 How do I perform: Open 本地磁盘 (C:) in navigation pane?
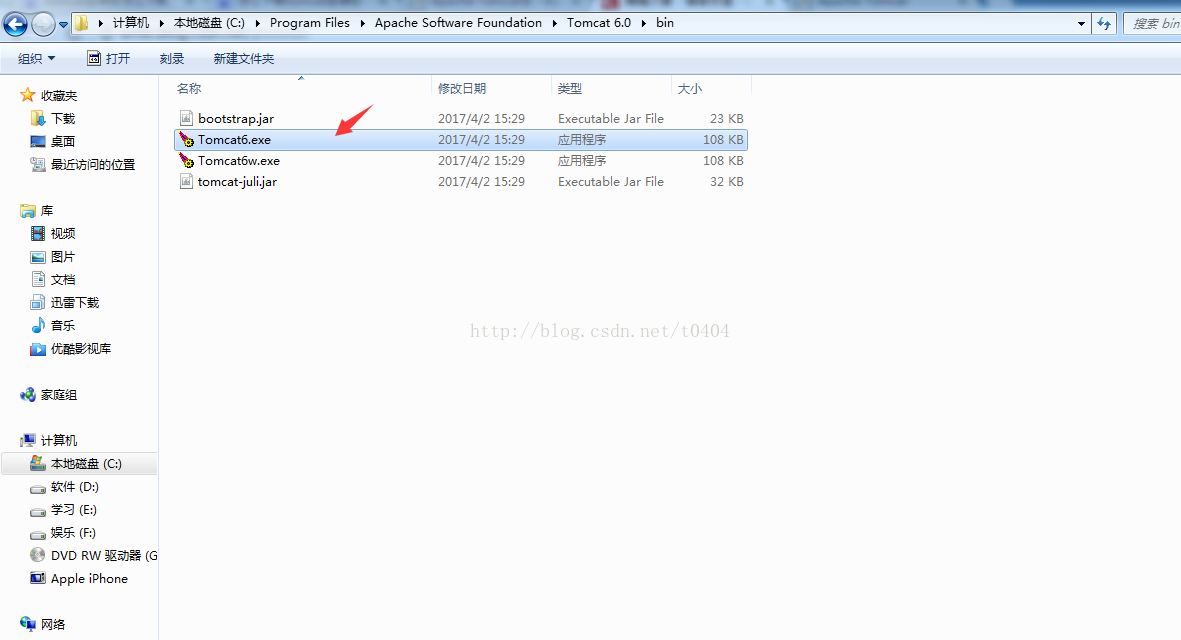point(79,464)
